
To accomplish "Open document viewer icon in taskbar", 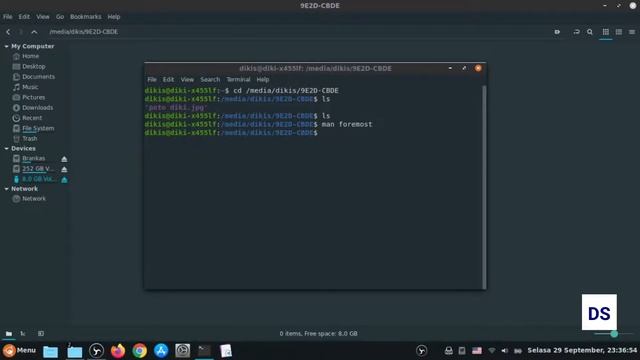I will click(x=226, y=351).
